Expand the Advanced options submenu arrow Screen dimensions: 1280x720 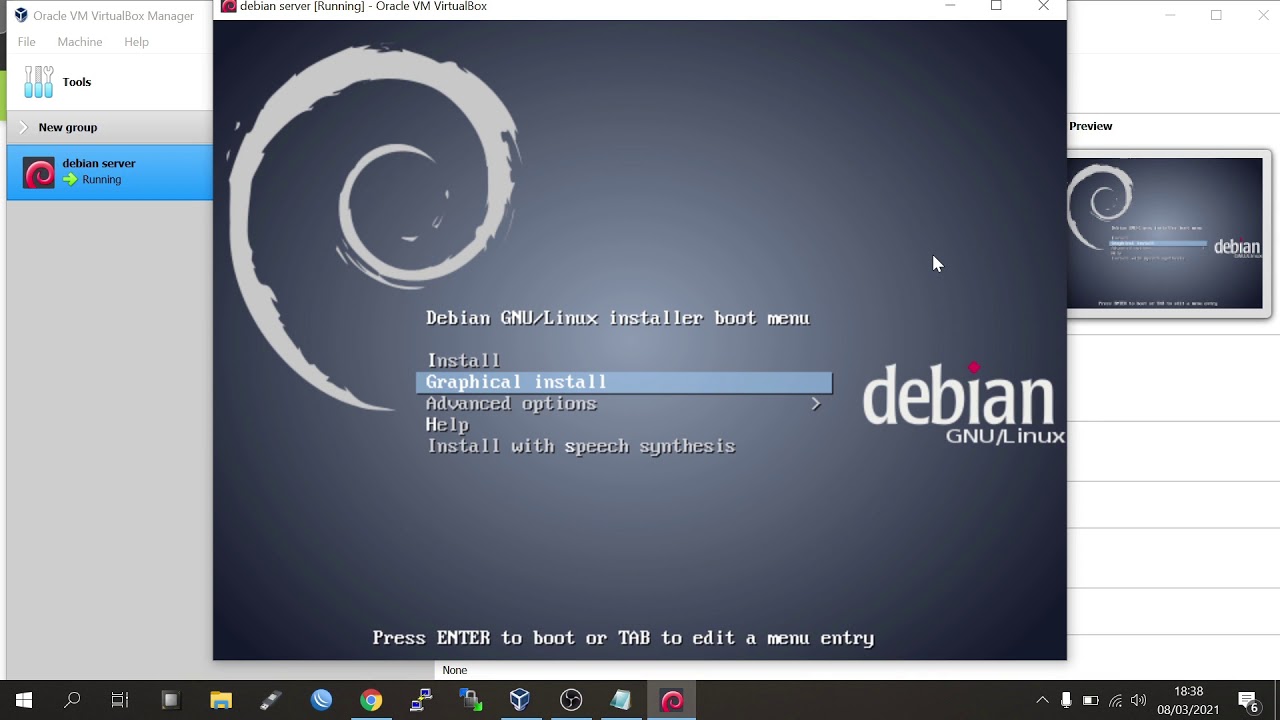(x=816, y=404)
